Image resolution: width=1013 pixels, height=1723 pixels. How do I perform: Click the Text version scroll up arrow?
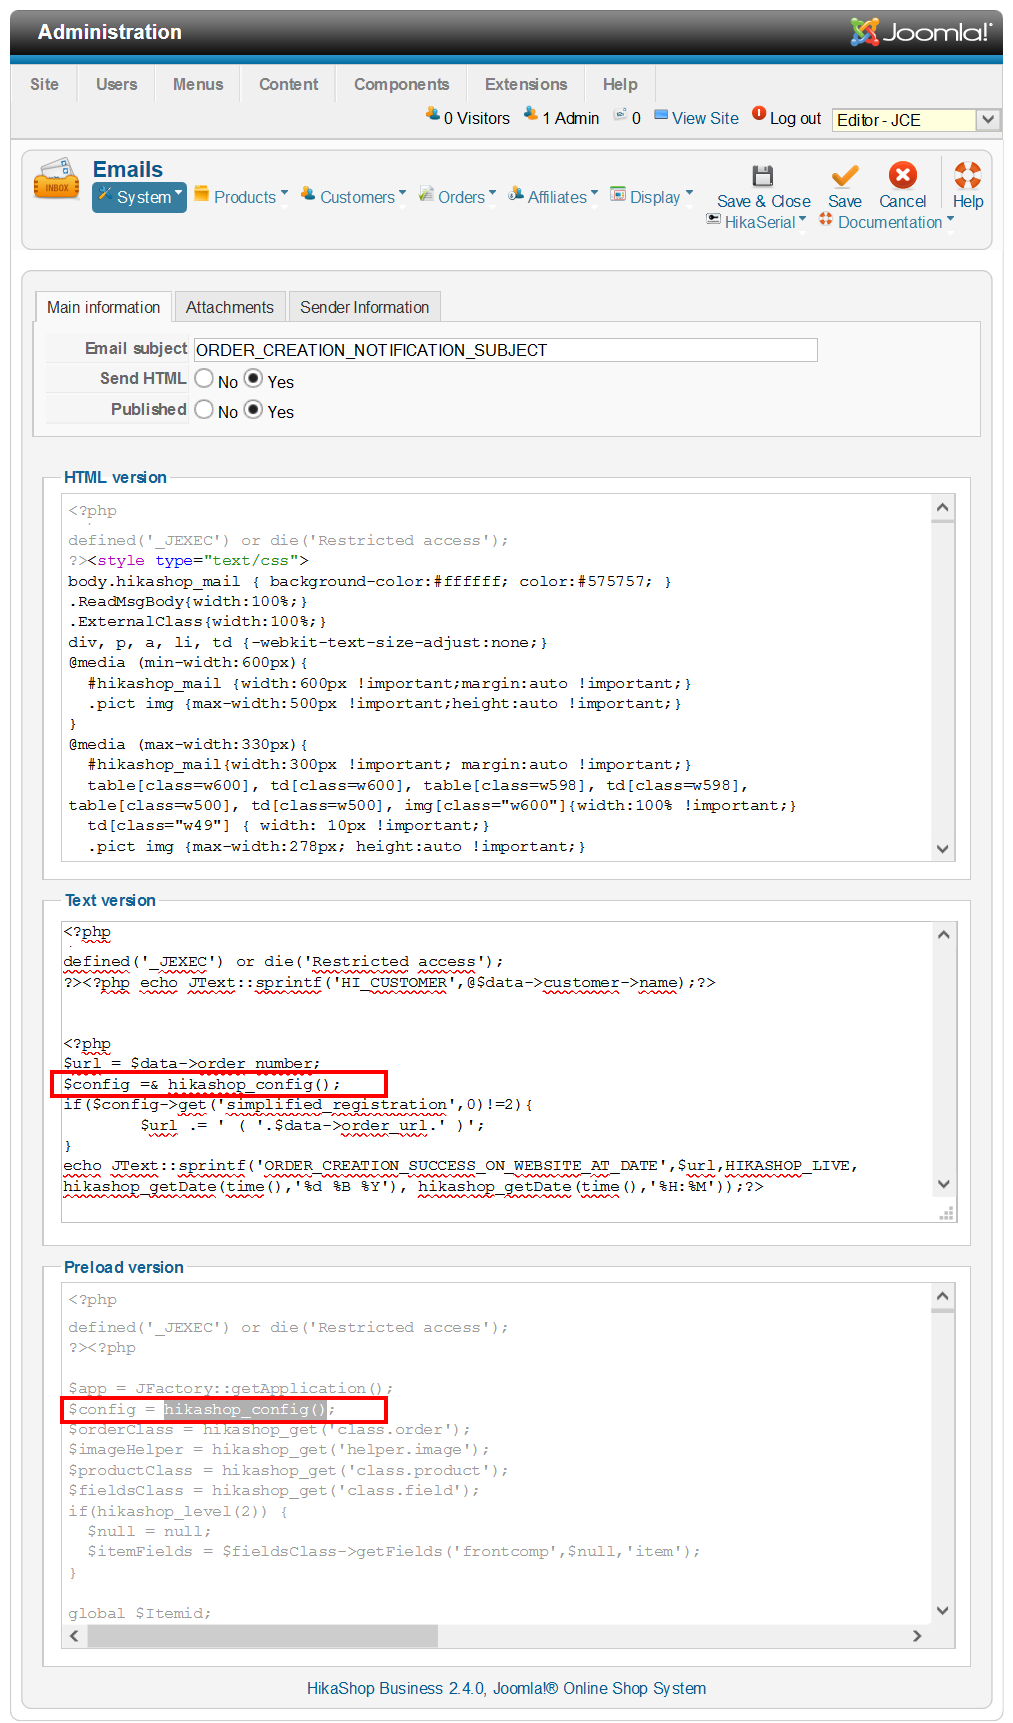click(943, 934)
